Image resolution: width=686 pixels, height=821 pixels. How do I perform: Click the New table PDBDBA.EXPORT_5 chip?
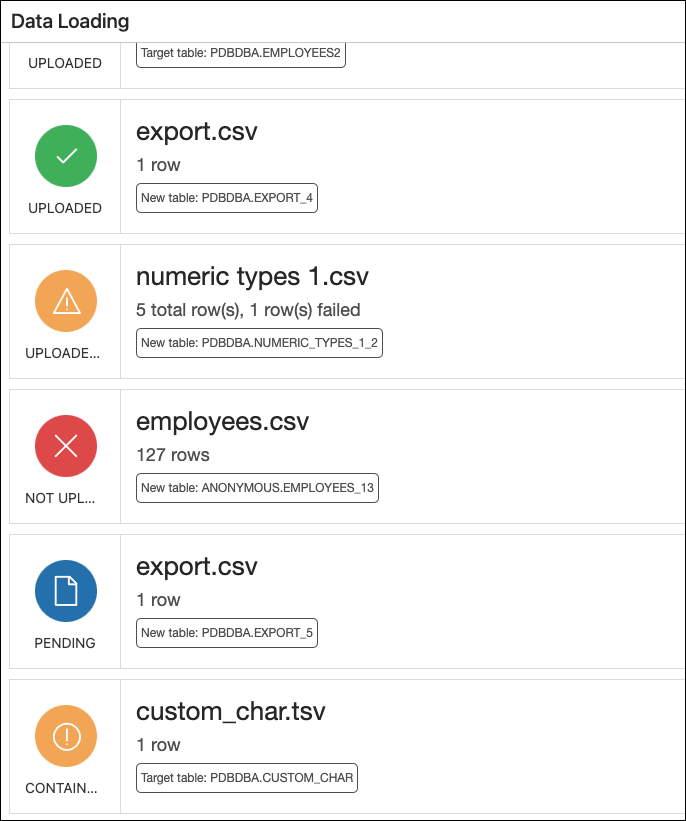point(227,632)
